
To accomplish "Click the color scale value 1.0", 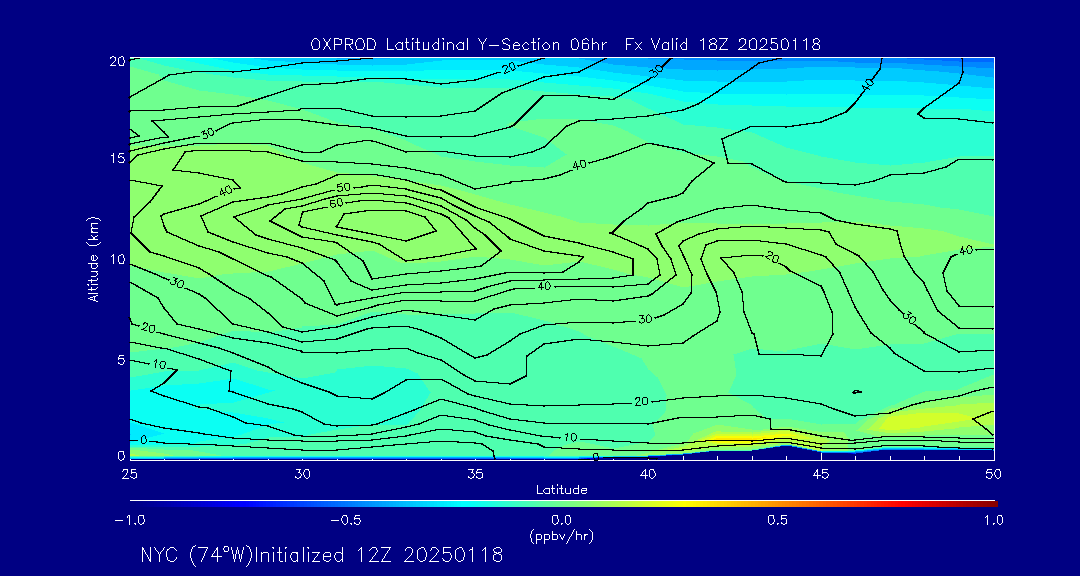I will tap(993, 520).
